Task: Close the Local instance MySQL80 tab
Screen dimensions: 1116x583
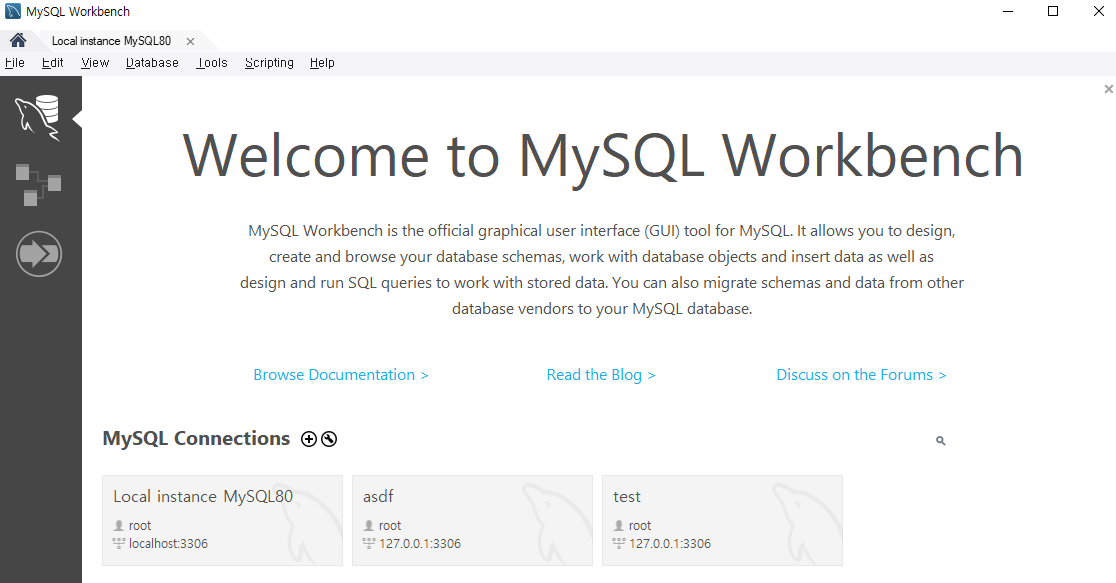Action: pos(190,41)
